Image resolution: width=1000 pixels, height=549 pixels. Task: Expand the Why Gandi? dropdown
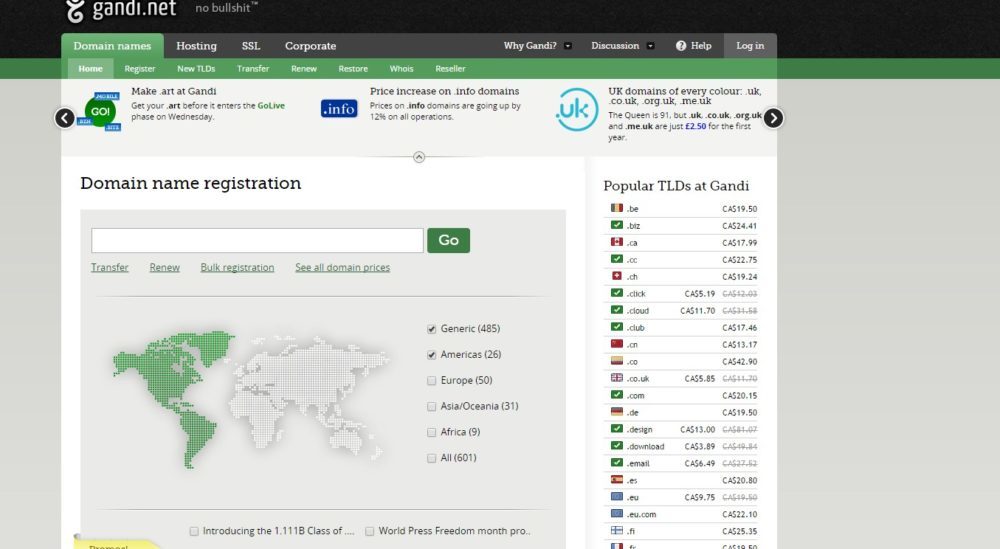click(x=568, y=46)
